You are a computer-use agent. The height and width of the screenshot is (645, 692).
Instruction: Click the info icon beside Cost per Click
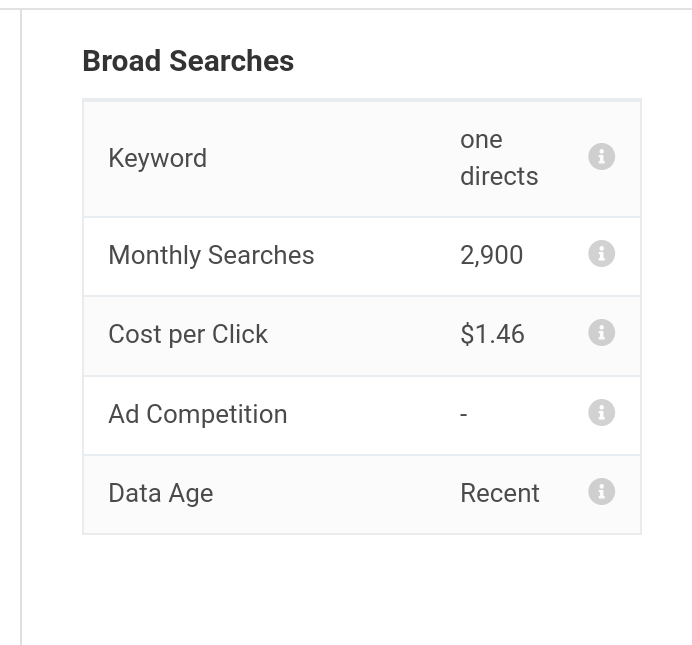coord(602,333)
